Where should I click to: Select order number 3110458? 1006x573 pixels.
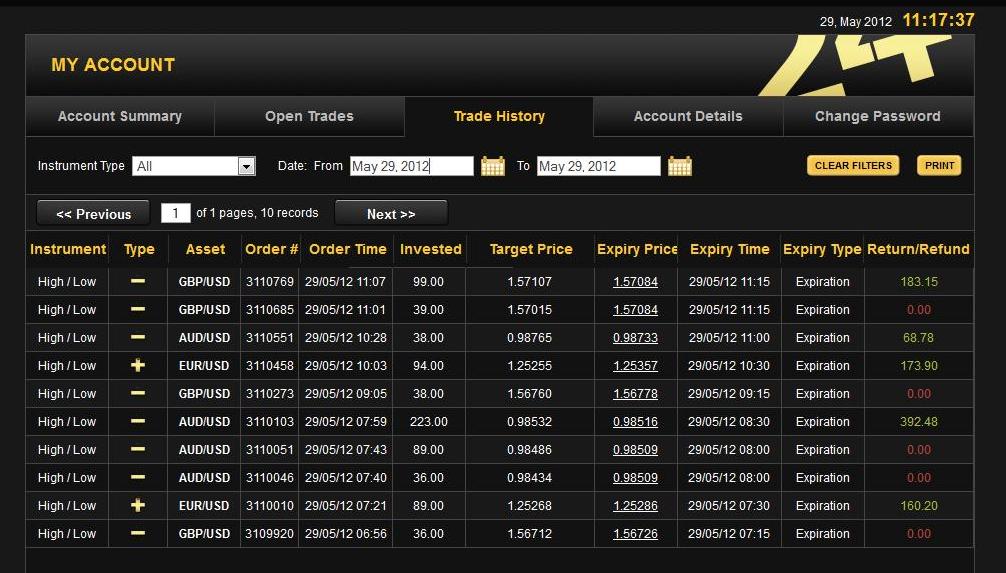269,366
